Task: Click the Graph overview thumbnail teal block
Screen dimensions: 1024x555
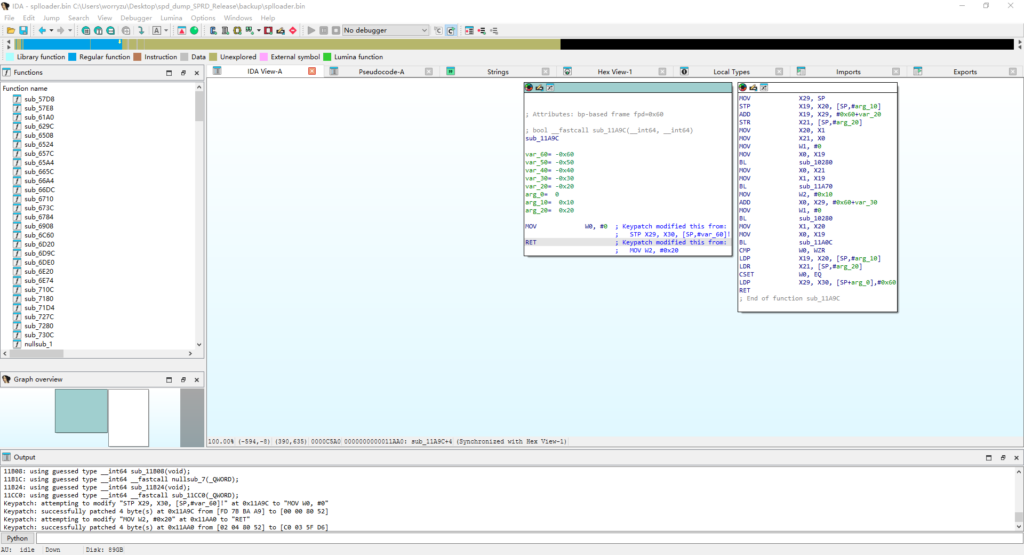Action: [x=81, y=411]
